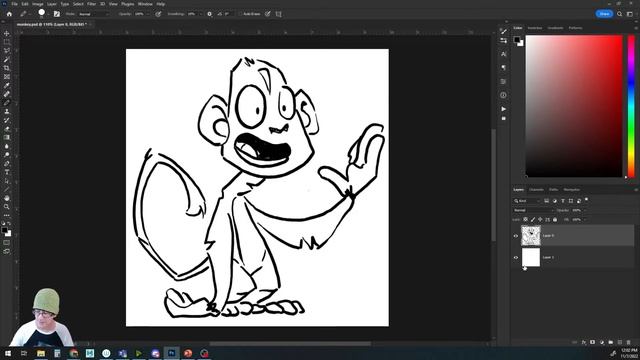
Task: Toggle pressure for opacity button
Action: pyautogui.click(x=158, y=14)
